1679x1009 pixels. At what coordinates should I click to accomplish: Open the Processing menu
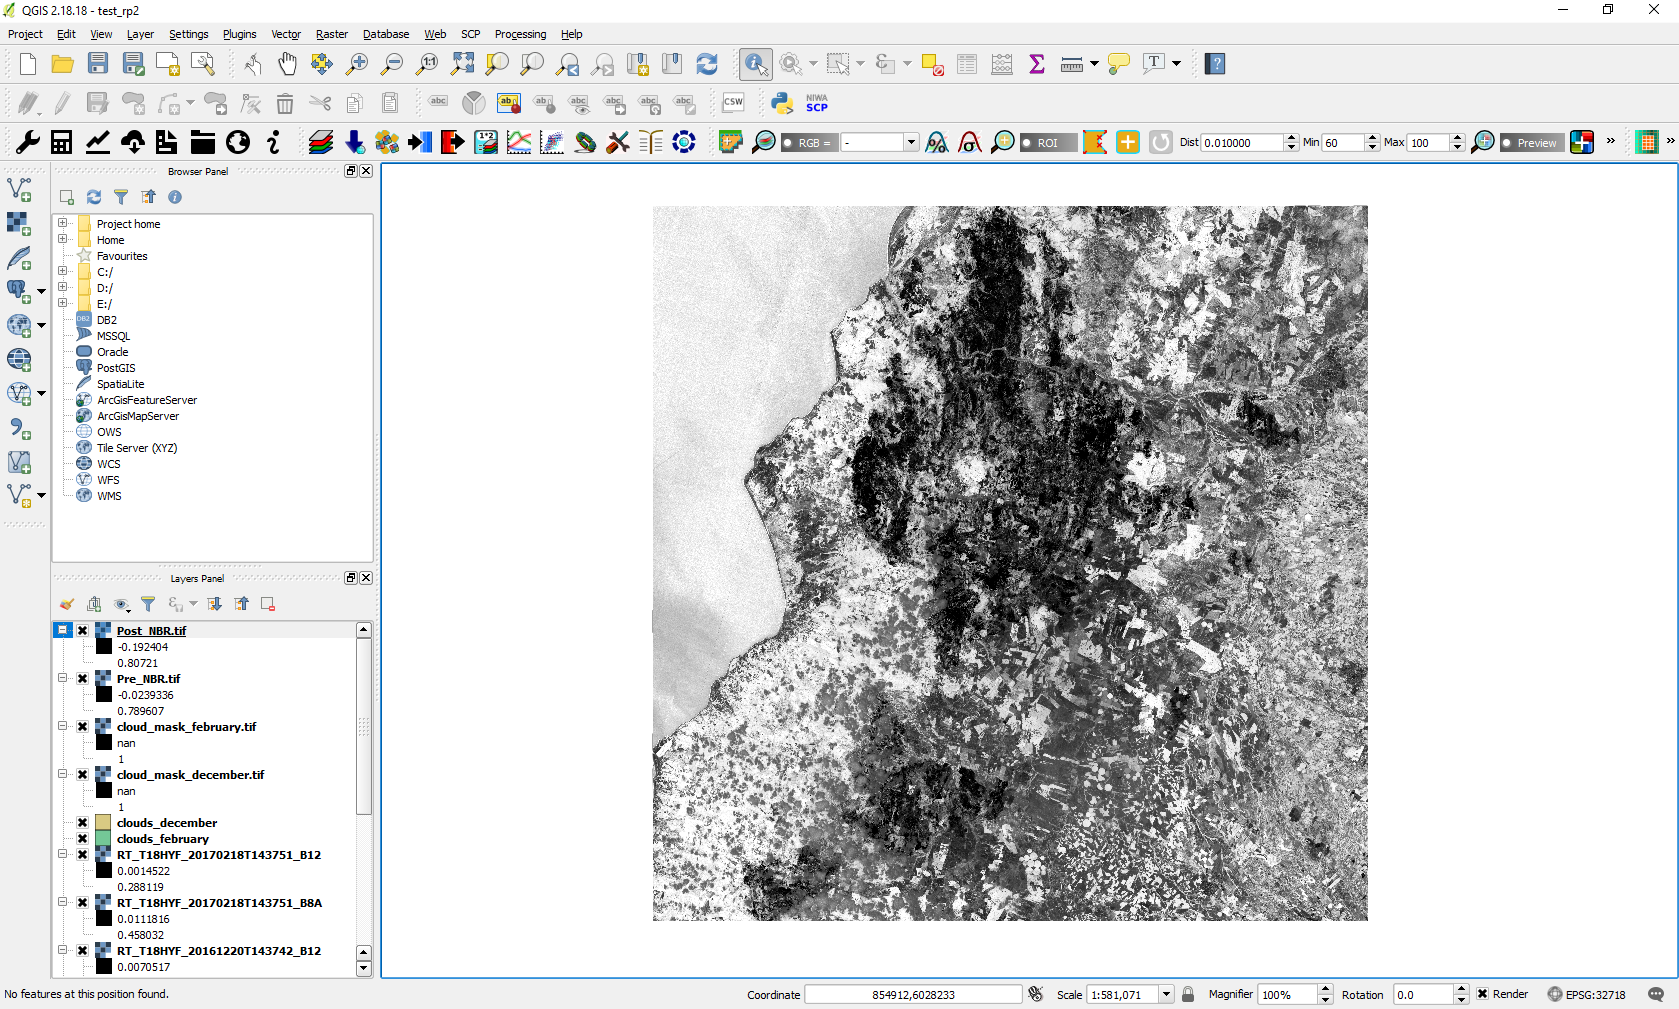[x=520, y=34]
